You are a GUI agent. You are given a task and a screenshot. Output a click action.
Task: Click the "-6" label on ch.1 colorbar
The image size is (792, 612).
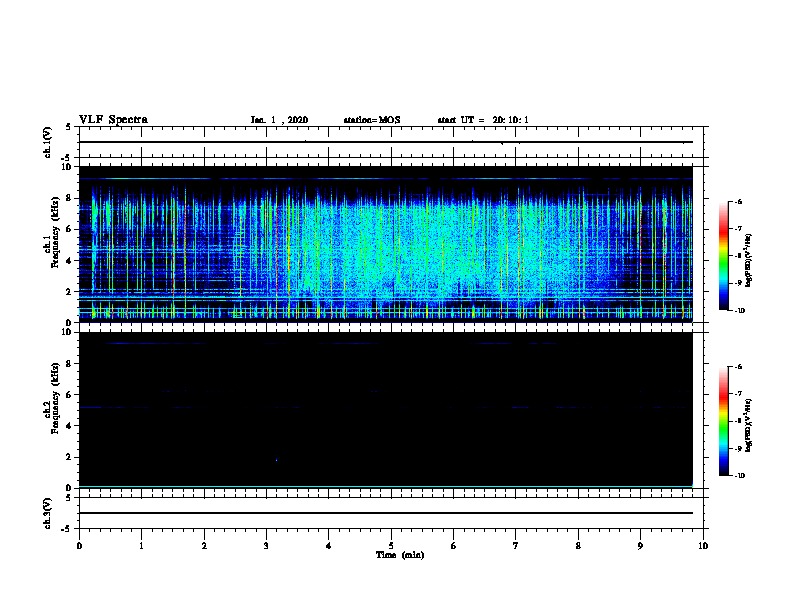click(x=739, y=202)
